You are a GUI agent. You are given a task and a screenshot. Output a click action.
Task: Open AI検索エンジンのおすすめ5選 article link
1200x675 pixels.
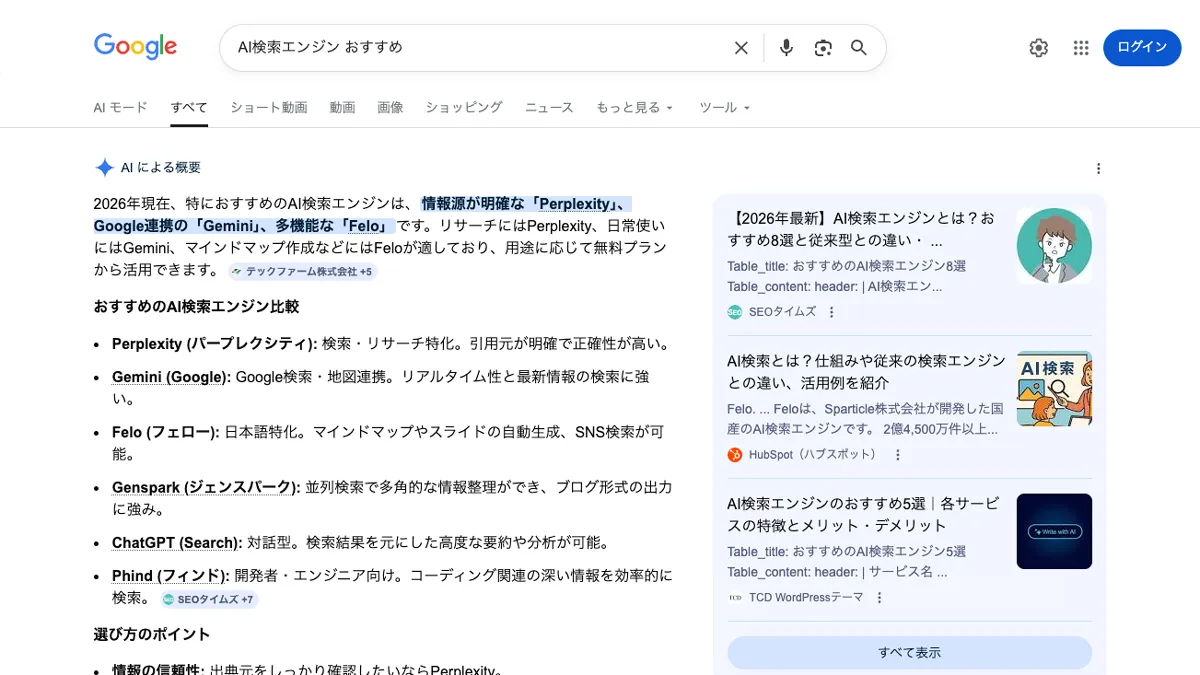click(x=863, y=515)
